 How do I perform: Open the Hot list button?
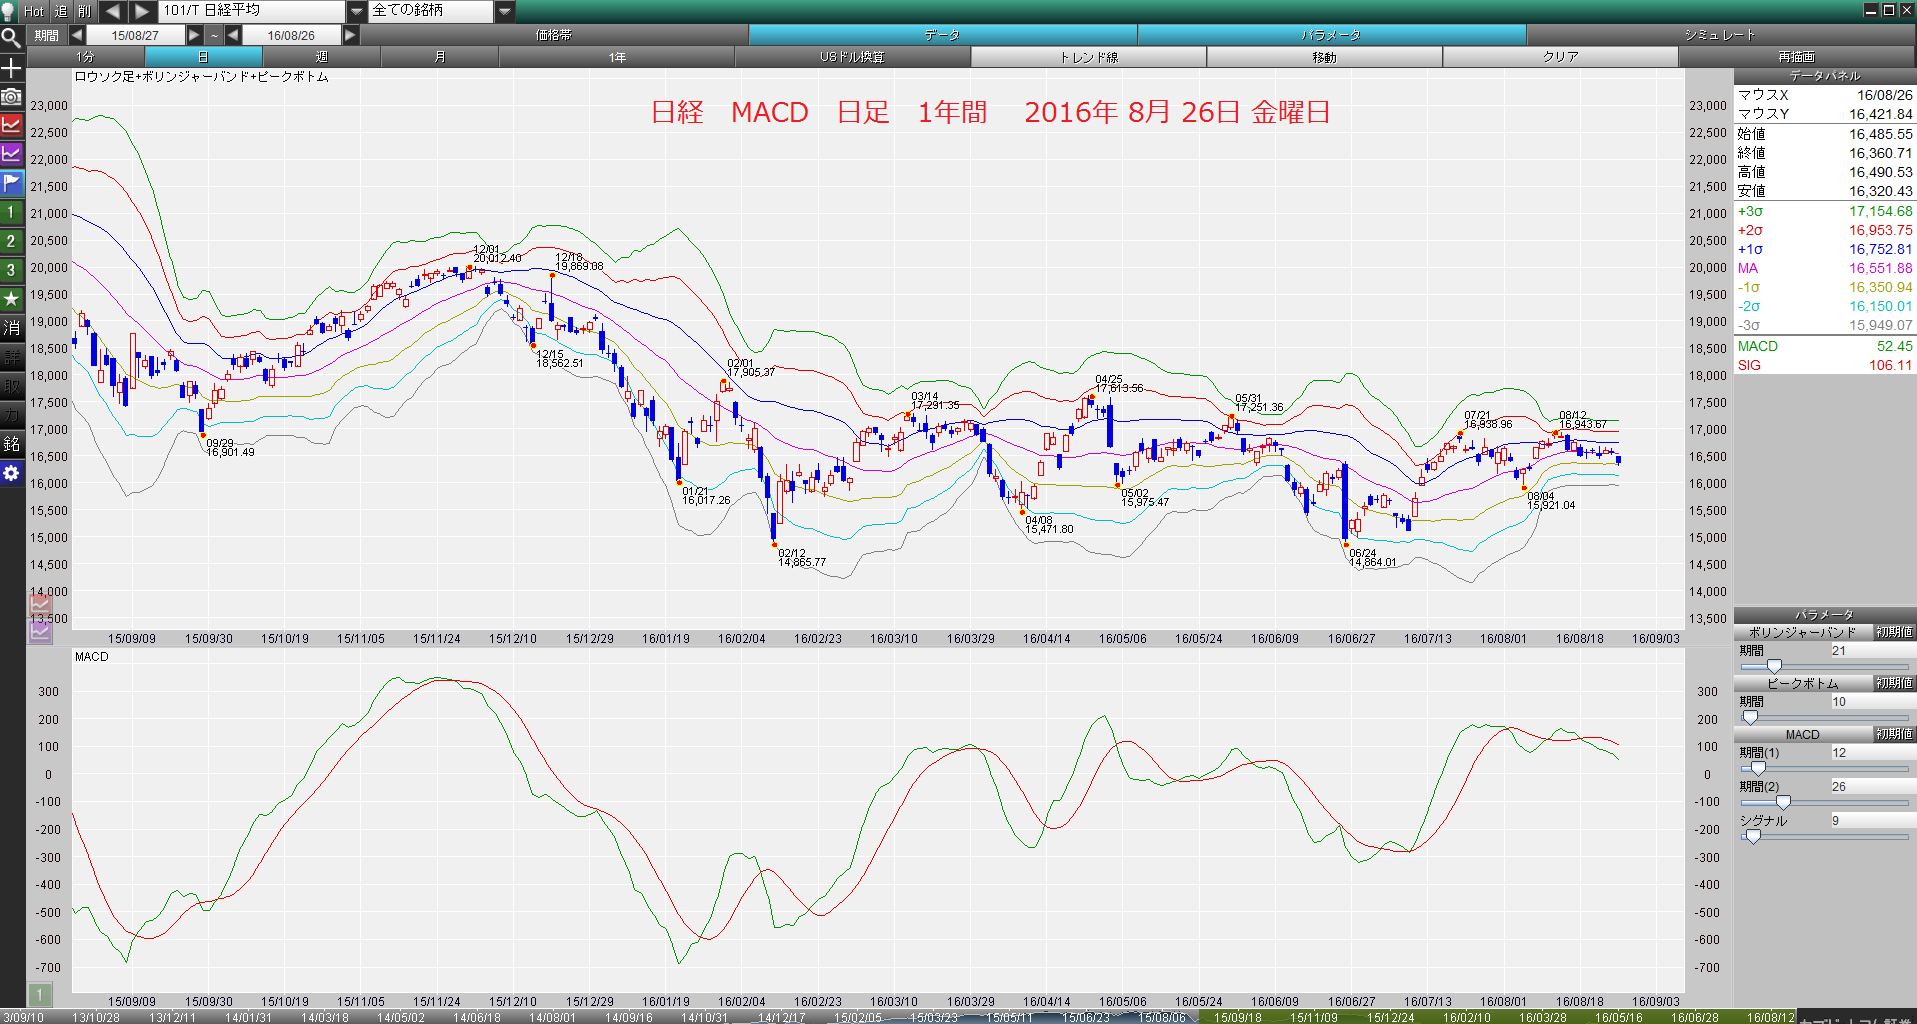[x=34, y=11]
